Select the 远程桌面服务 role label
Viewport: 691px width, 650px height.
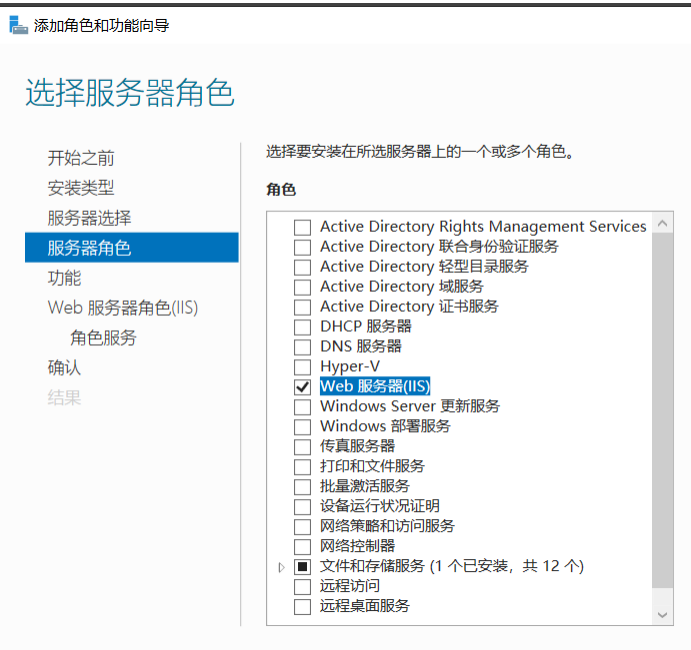[x=365, y=606]
